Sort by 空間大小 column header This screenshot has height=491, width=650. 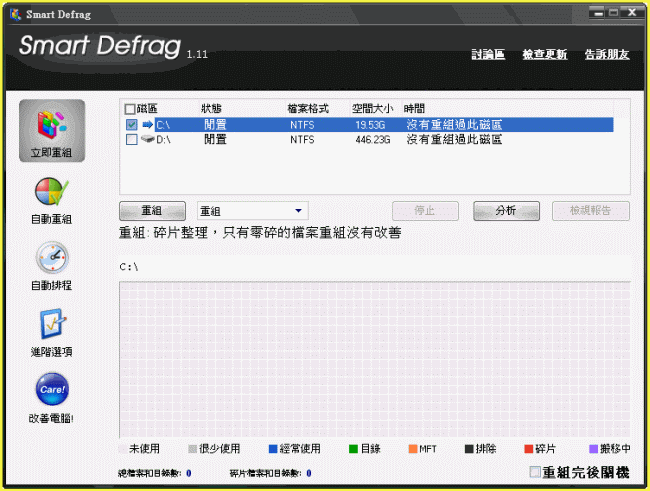tap(375, 108)
